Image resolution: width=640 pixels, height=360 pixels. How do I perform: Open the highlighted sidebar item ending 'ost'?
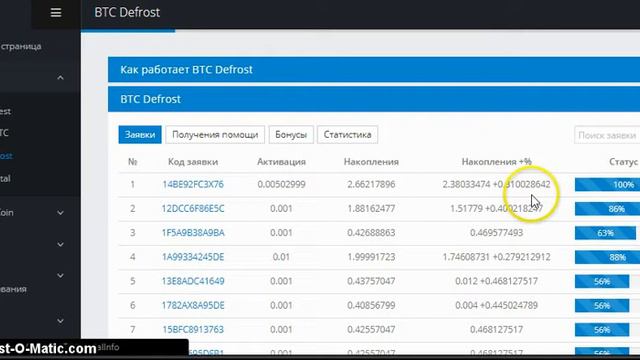[7, 156]
